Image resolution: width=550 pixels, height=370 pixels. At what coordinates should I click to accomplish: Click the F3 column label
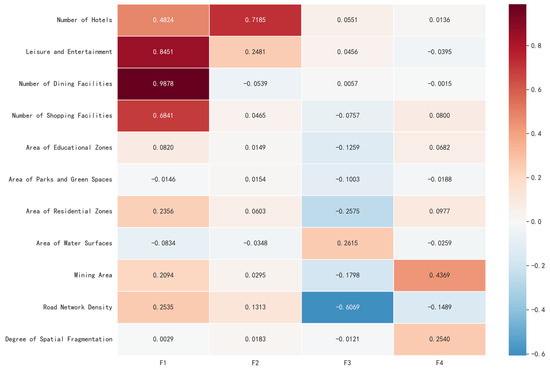click(347, 363)
